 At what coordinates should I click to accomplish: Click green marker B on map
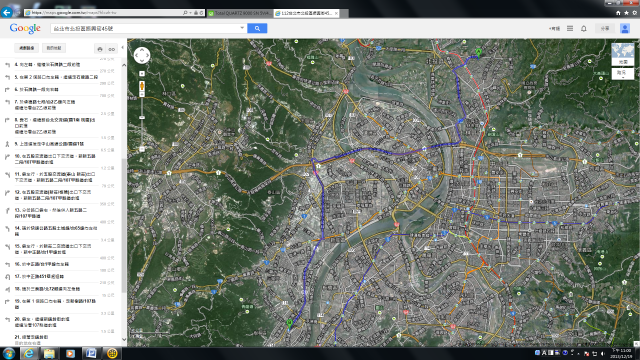(x=289, y=323)
